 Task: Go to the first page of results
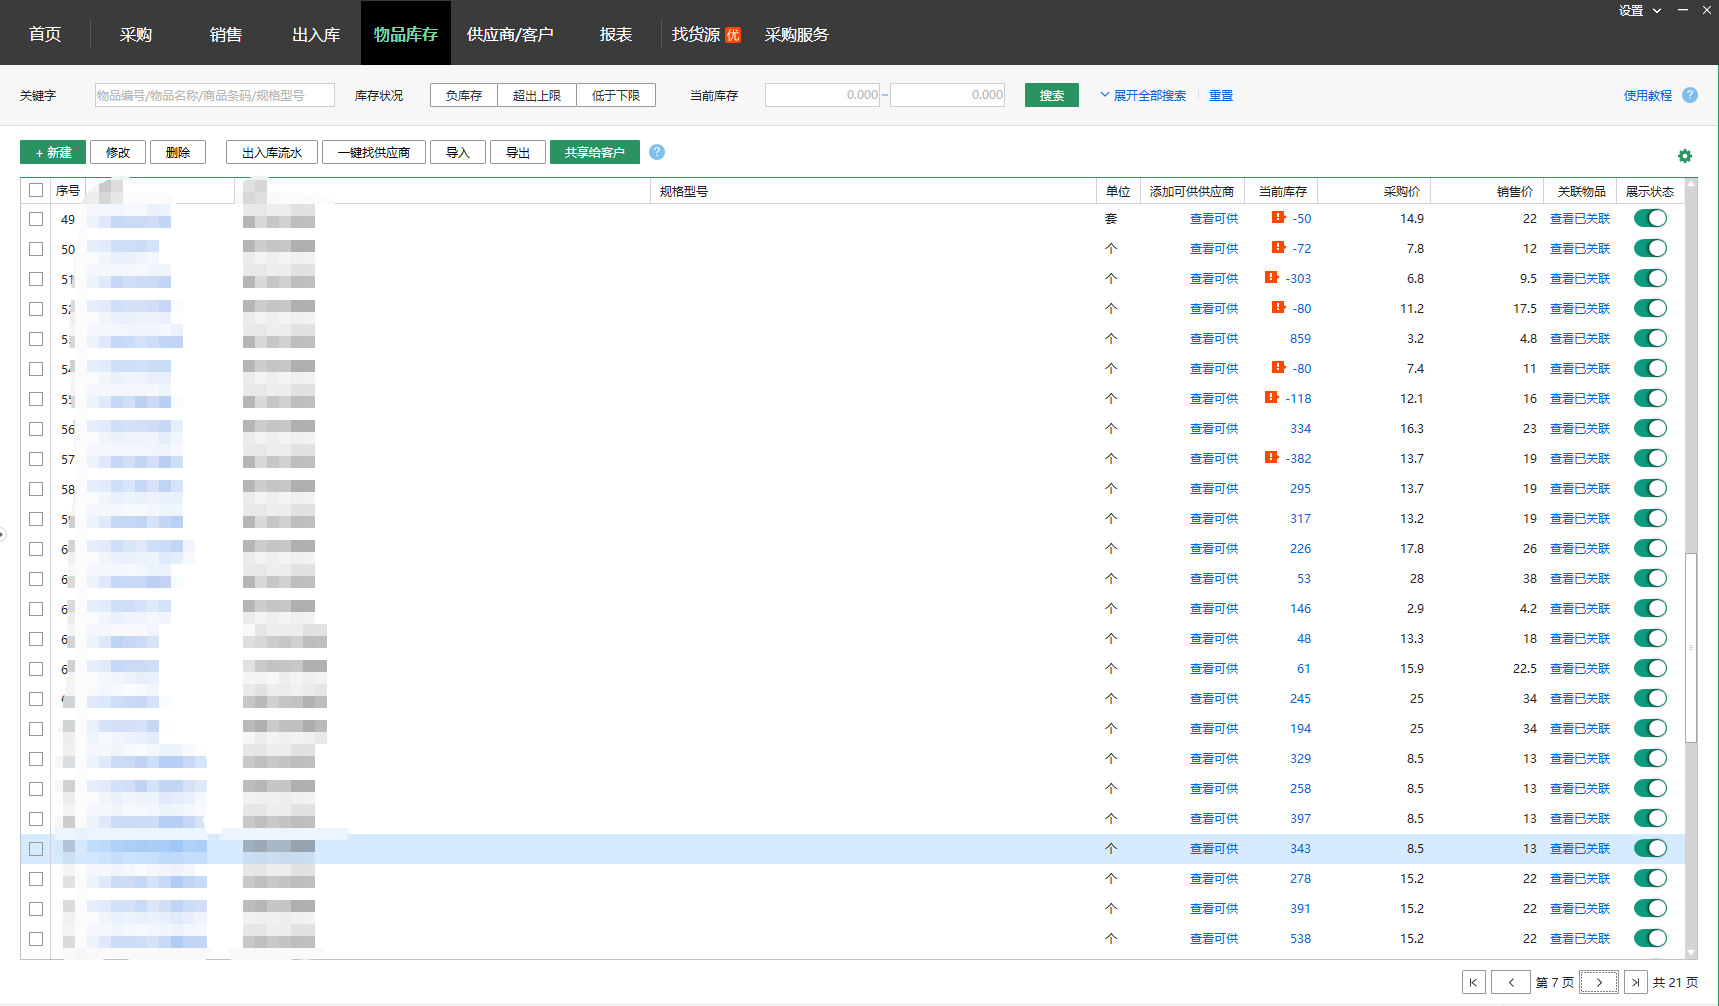(1473, 982)
